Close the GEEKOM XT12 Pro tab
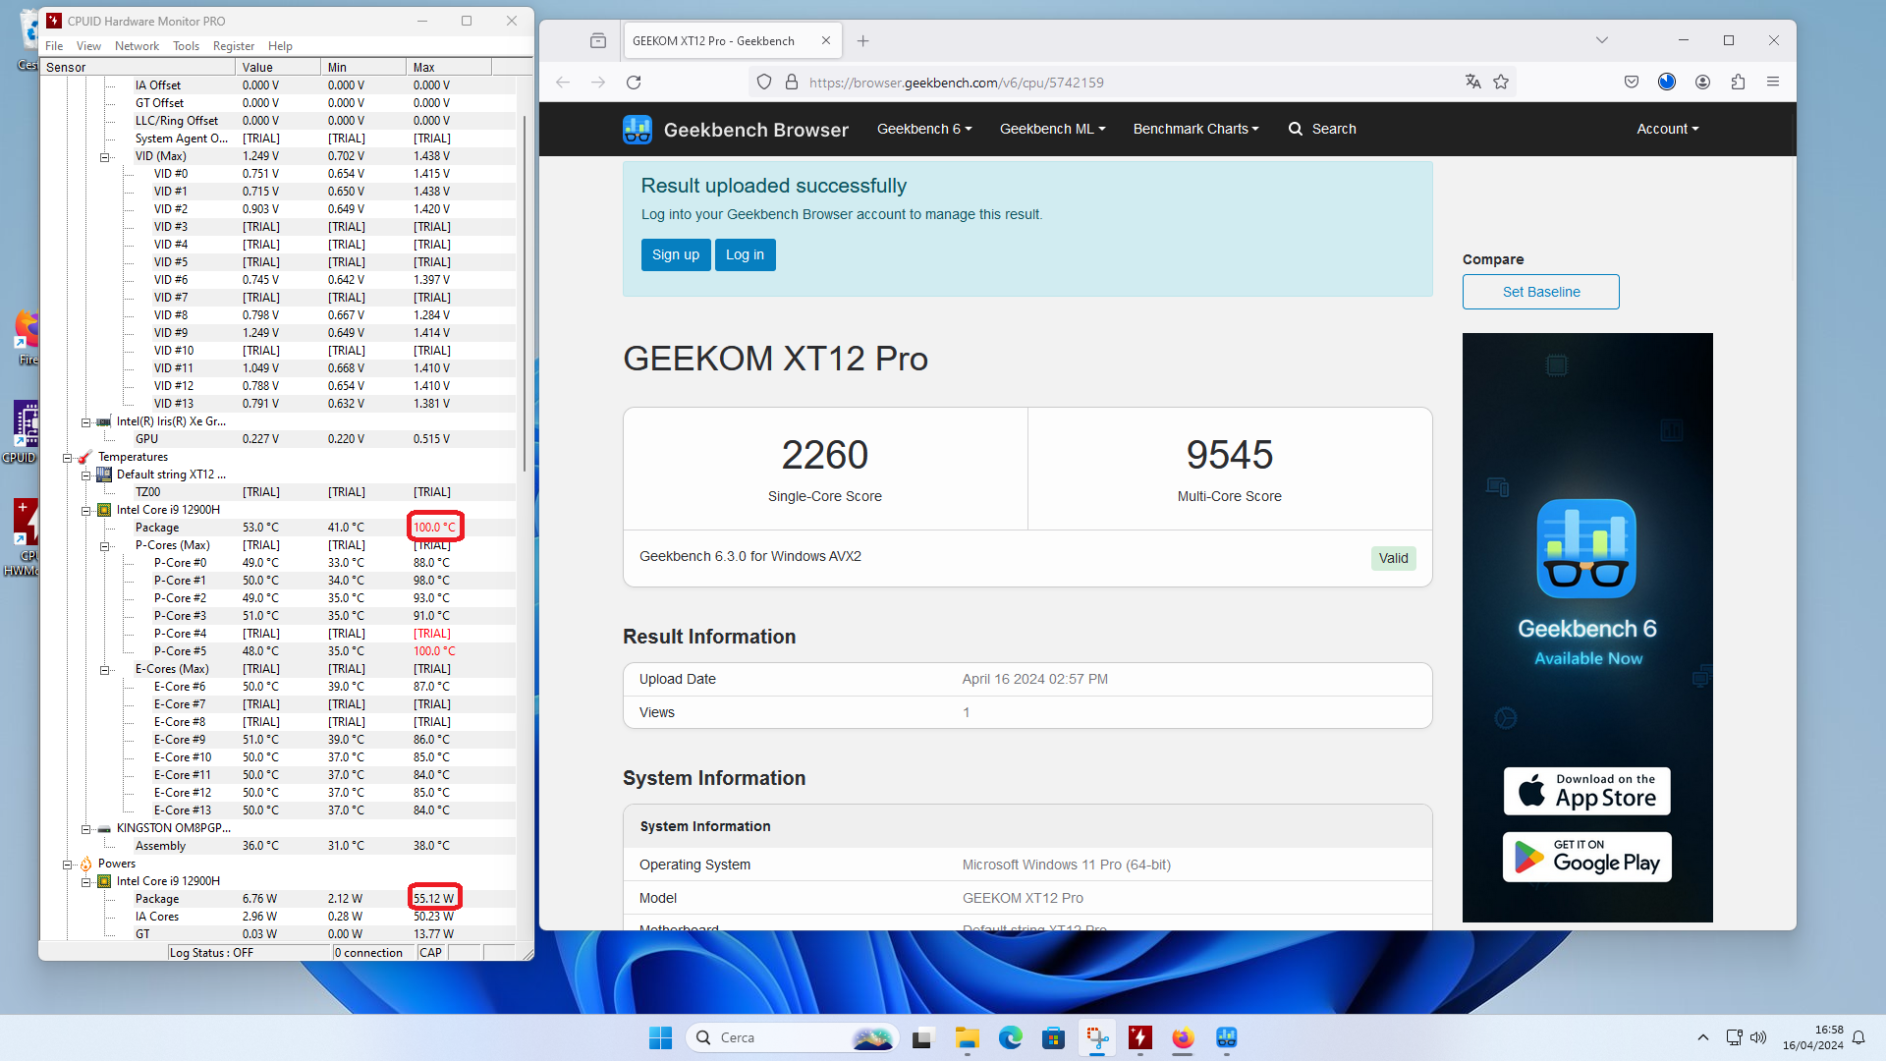Image resolution: width=1886 pixels, height=1061 pixels. (x=826, y=41)
